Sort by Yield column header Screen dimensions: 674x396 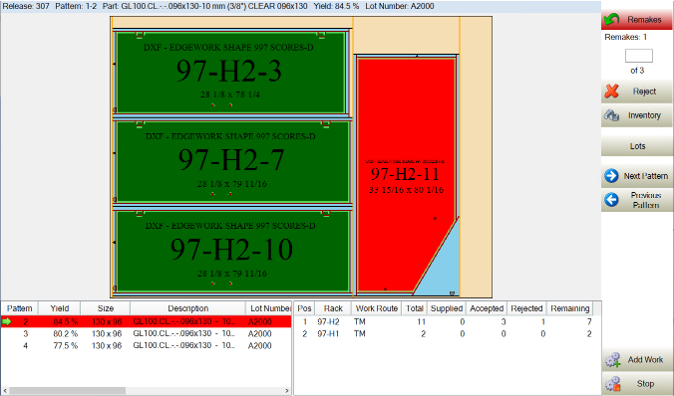[x=59, y=308]
